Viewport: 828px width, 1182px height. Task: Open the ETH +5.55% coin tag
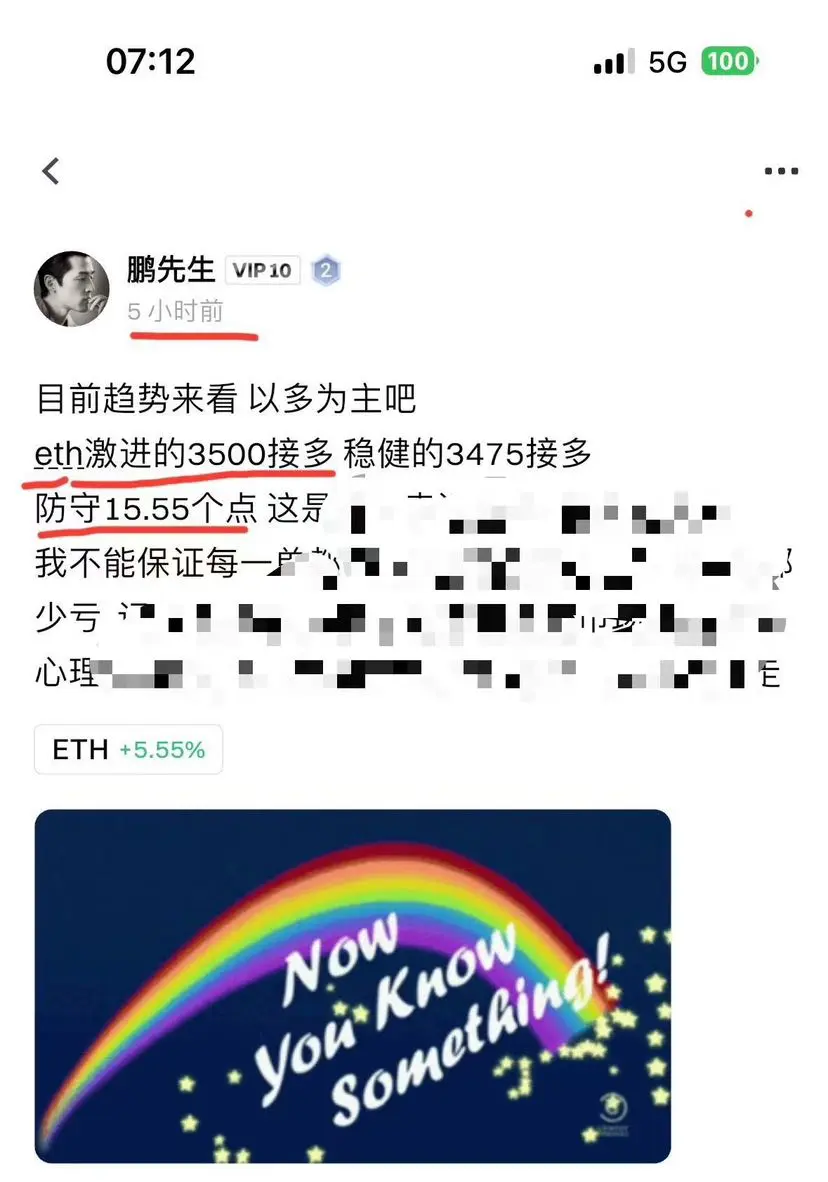[128, 749]
